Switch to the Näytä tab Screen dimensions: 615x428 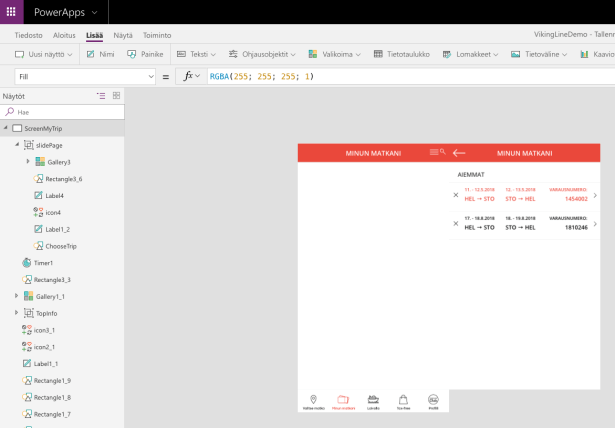(122, 34)
